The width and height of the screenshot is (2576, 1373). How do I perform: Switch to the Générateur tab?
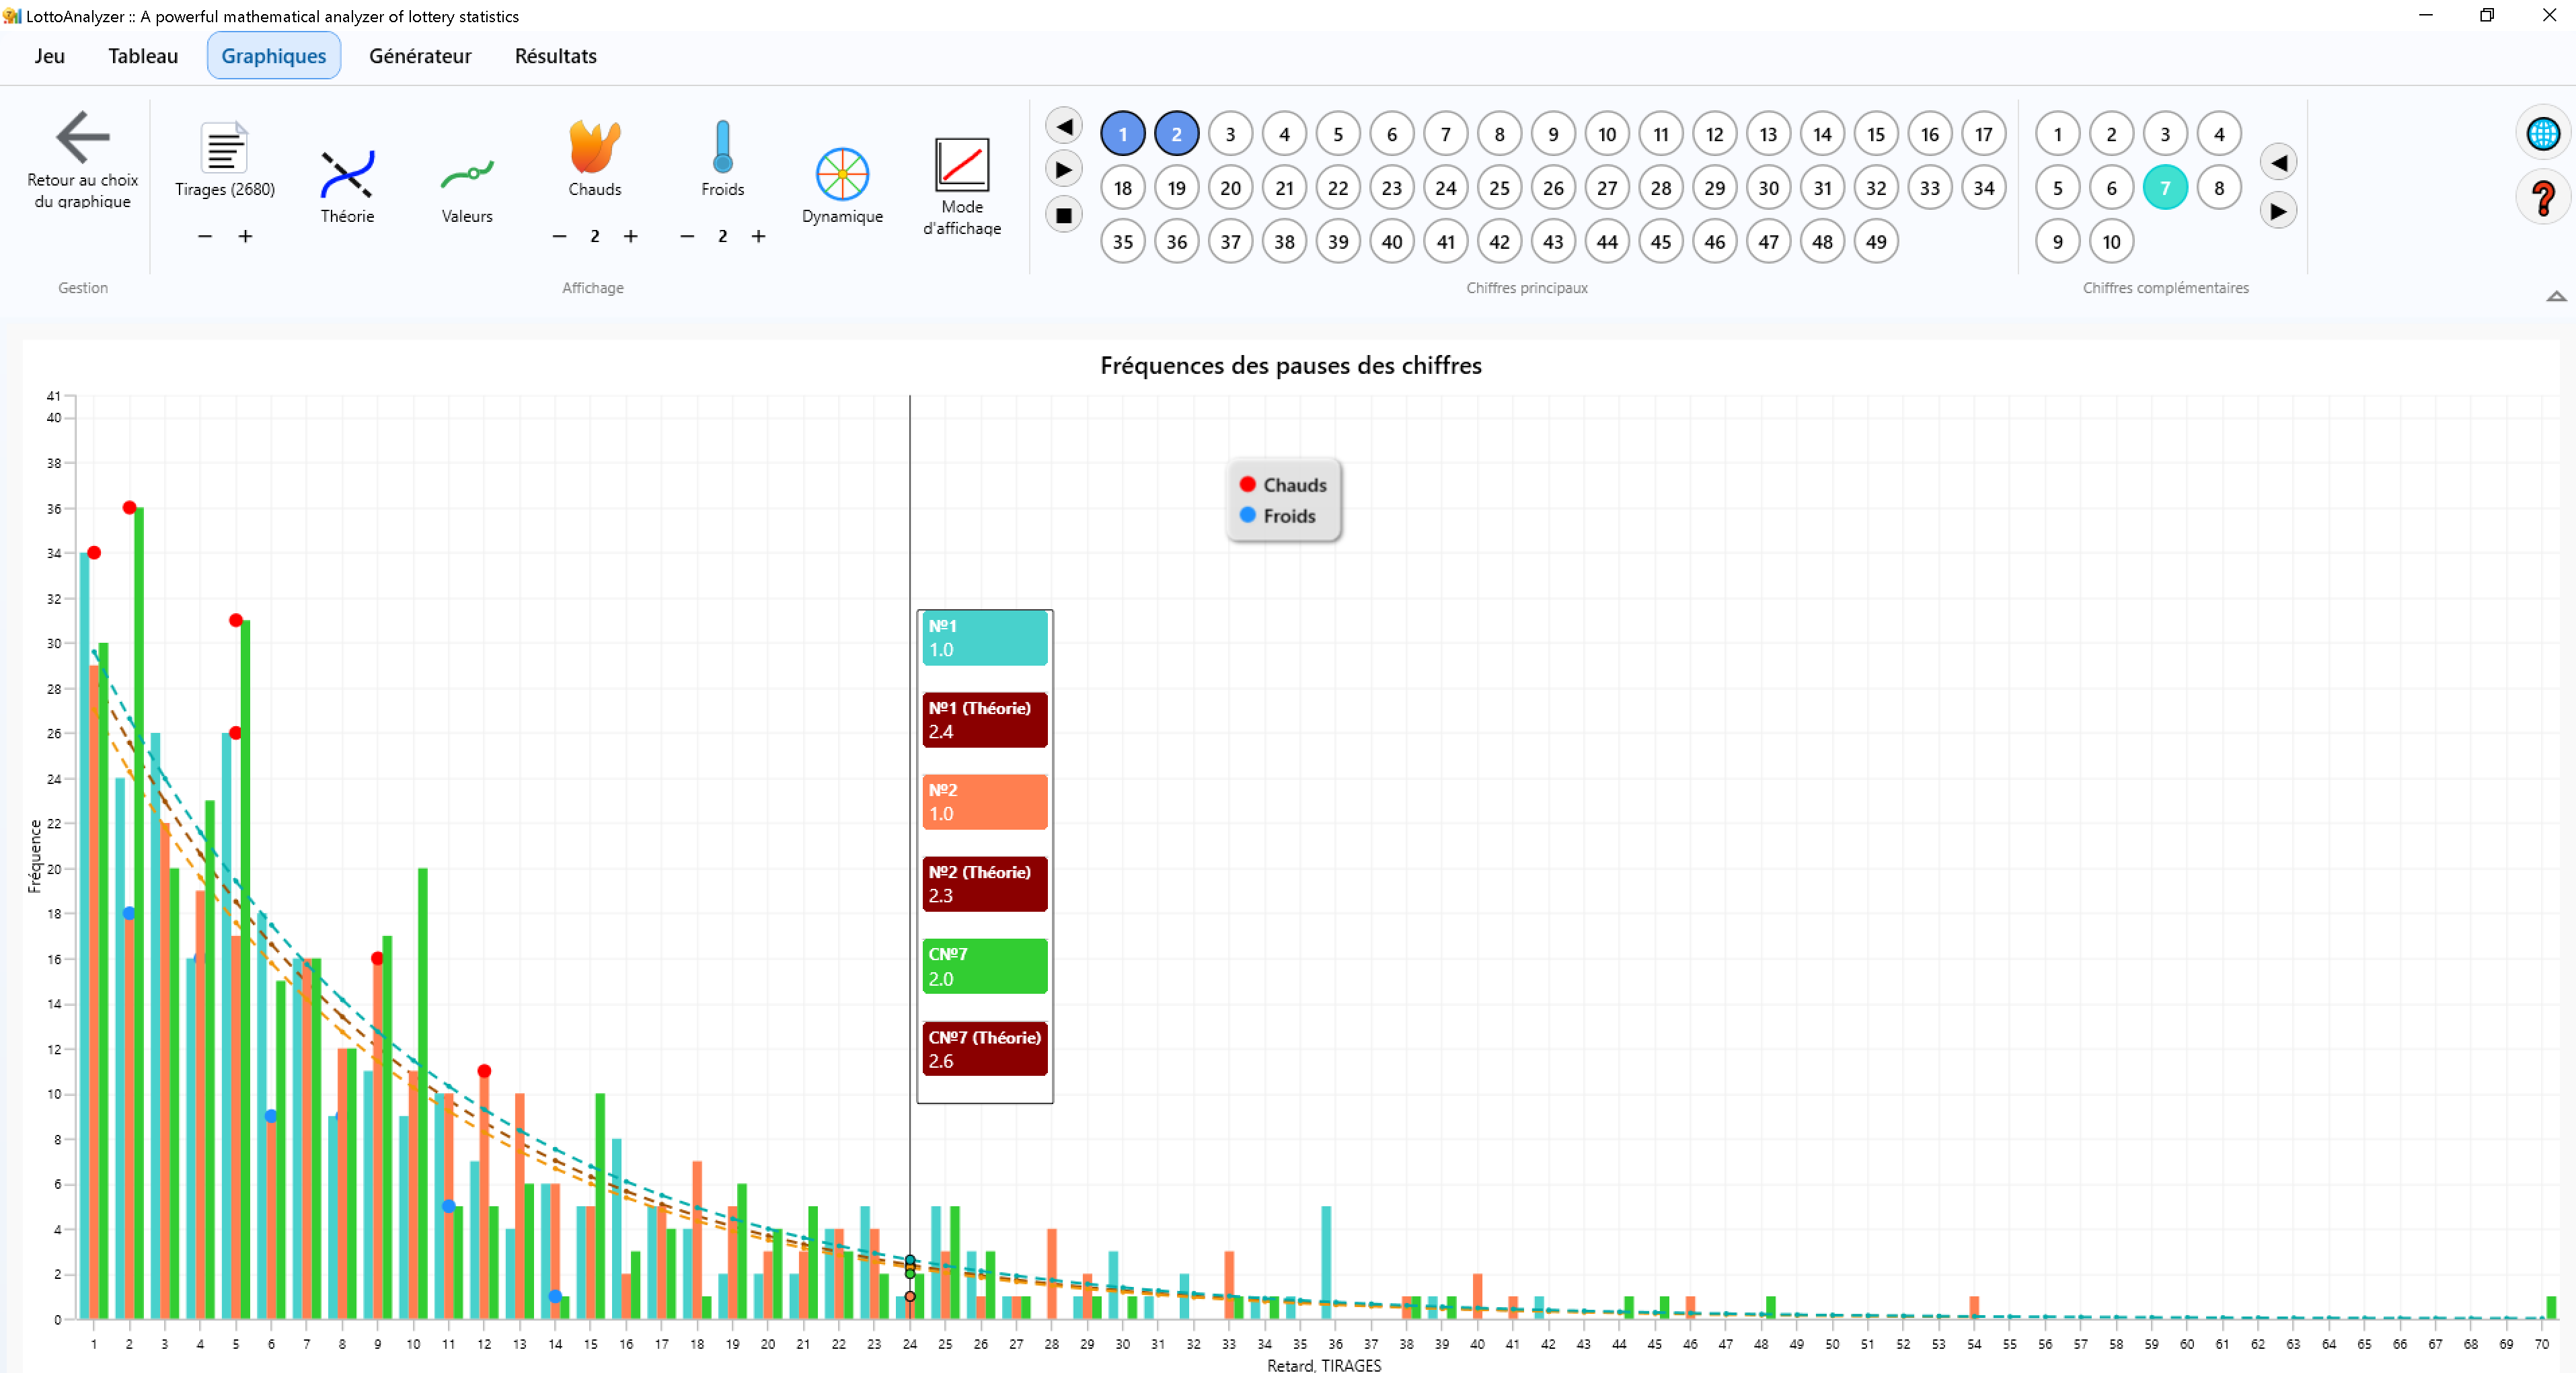[x=420, y=56]
